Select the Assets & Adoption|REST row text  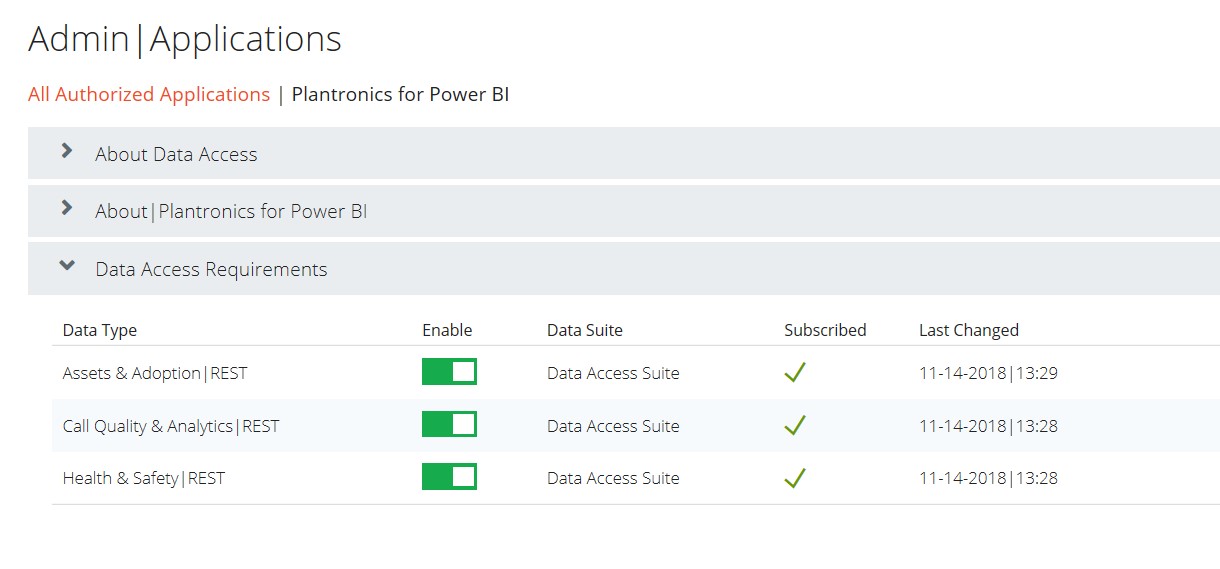tap(155, 373)
